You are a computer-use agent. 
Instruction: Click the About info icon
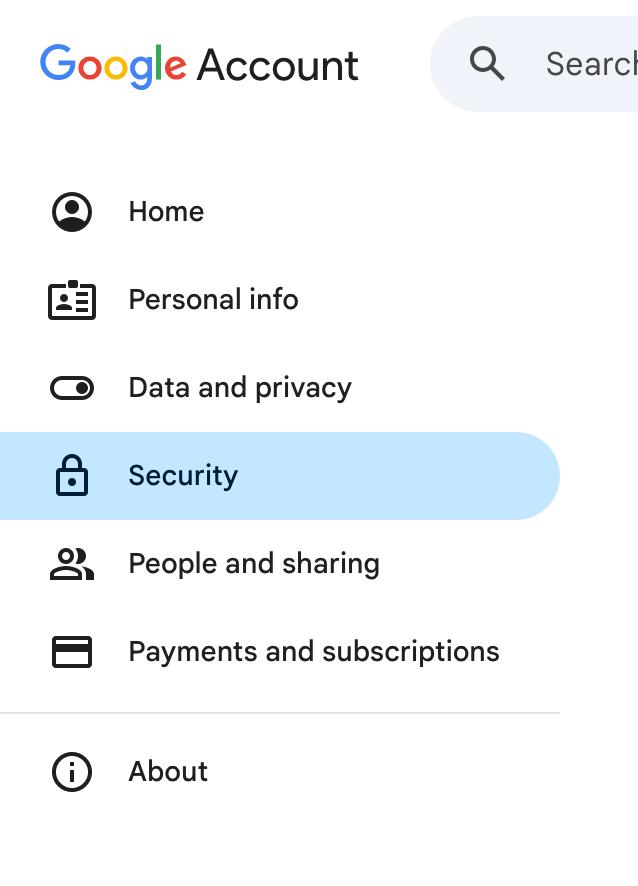click(x=71, y=771)
